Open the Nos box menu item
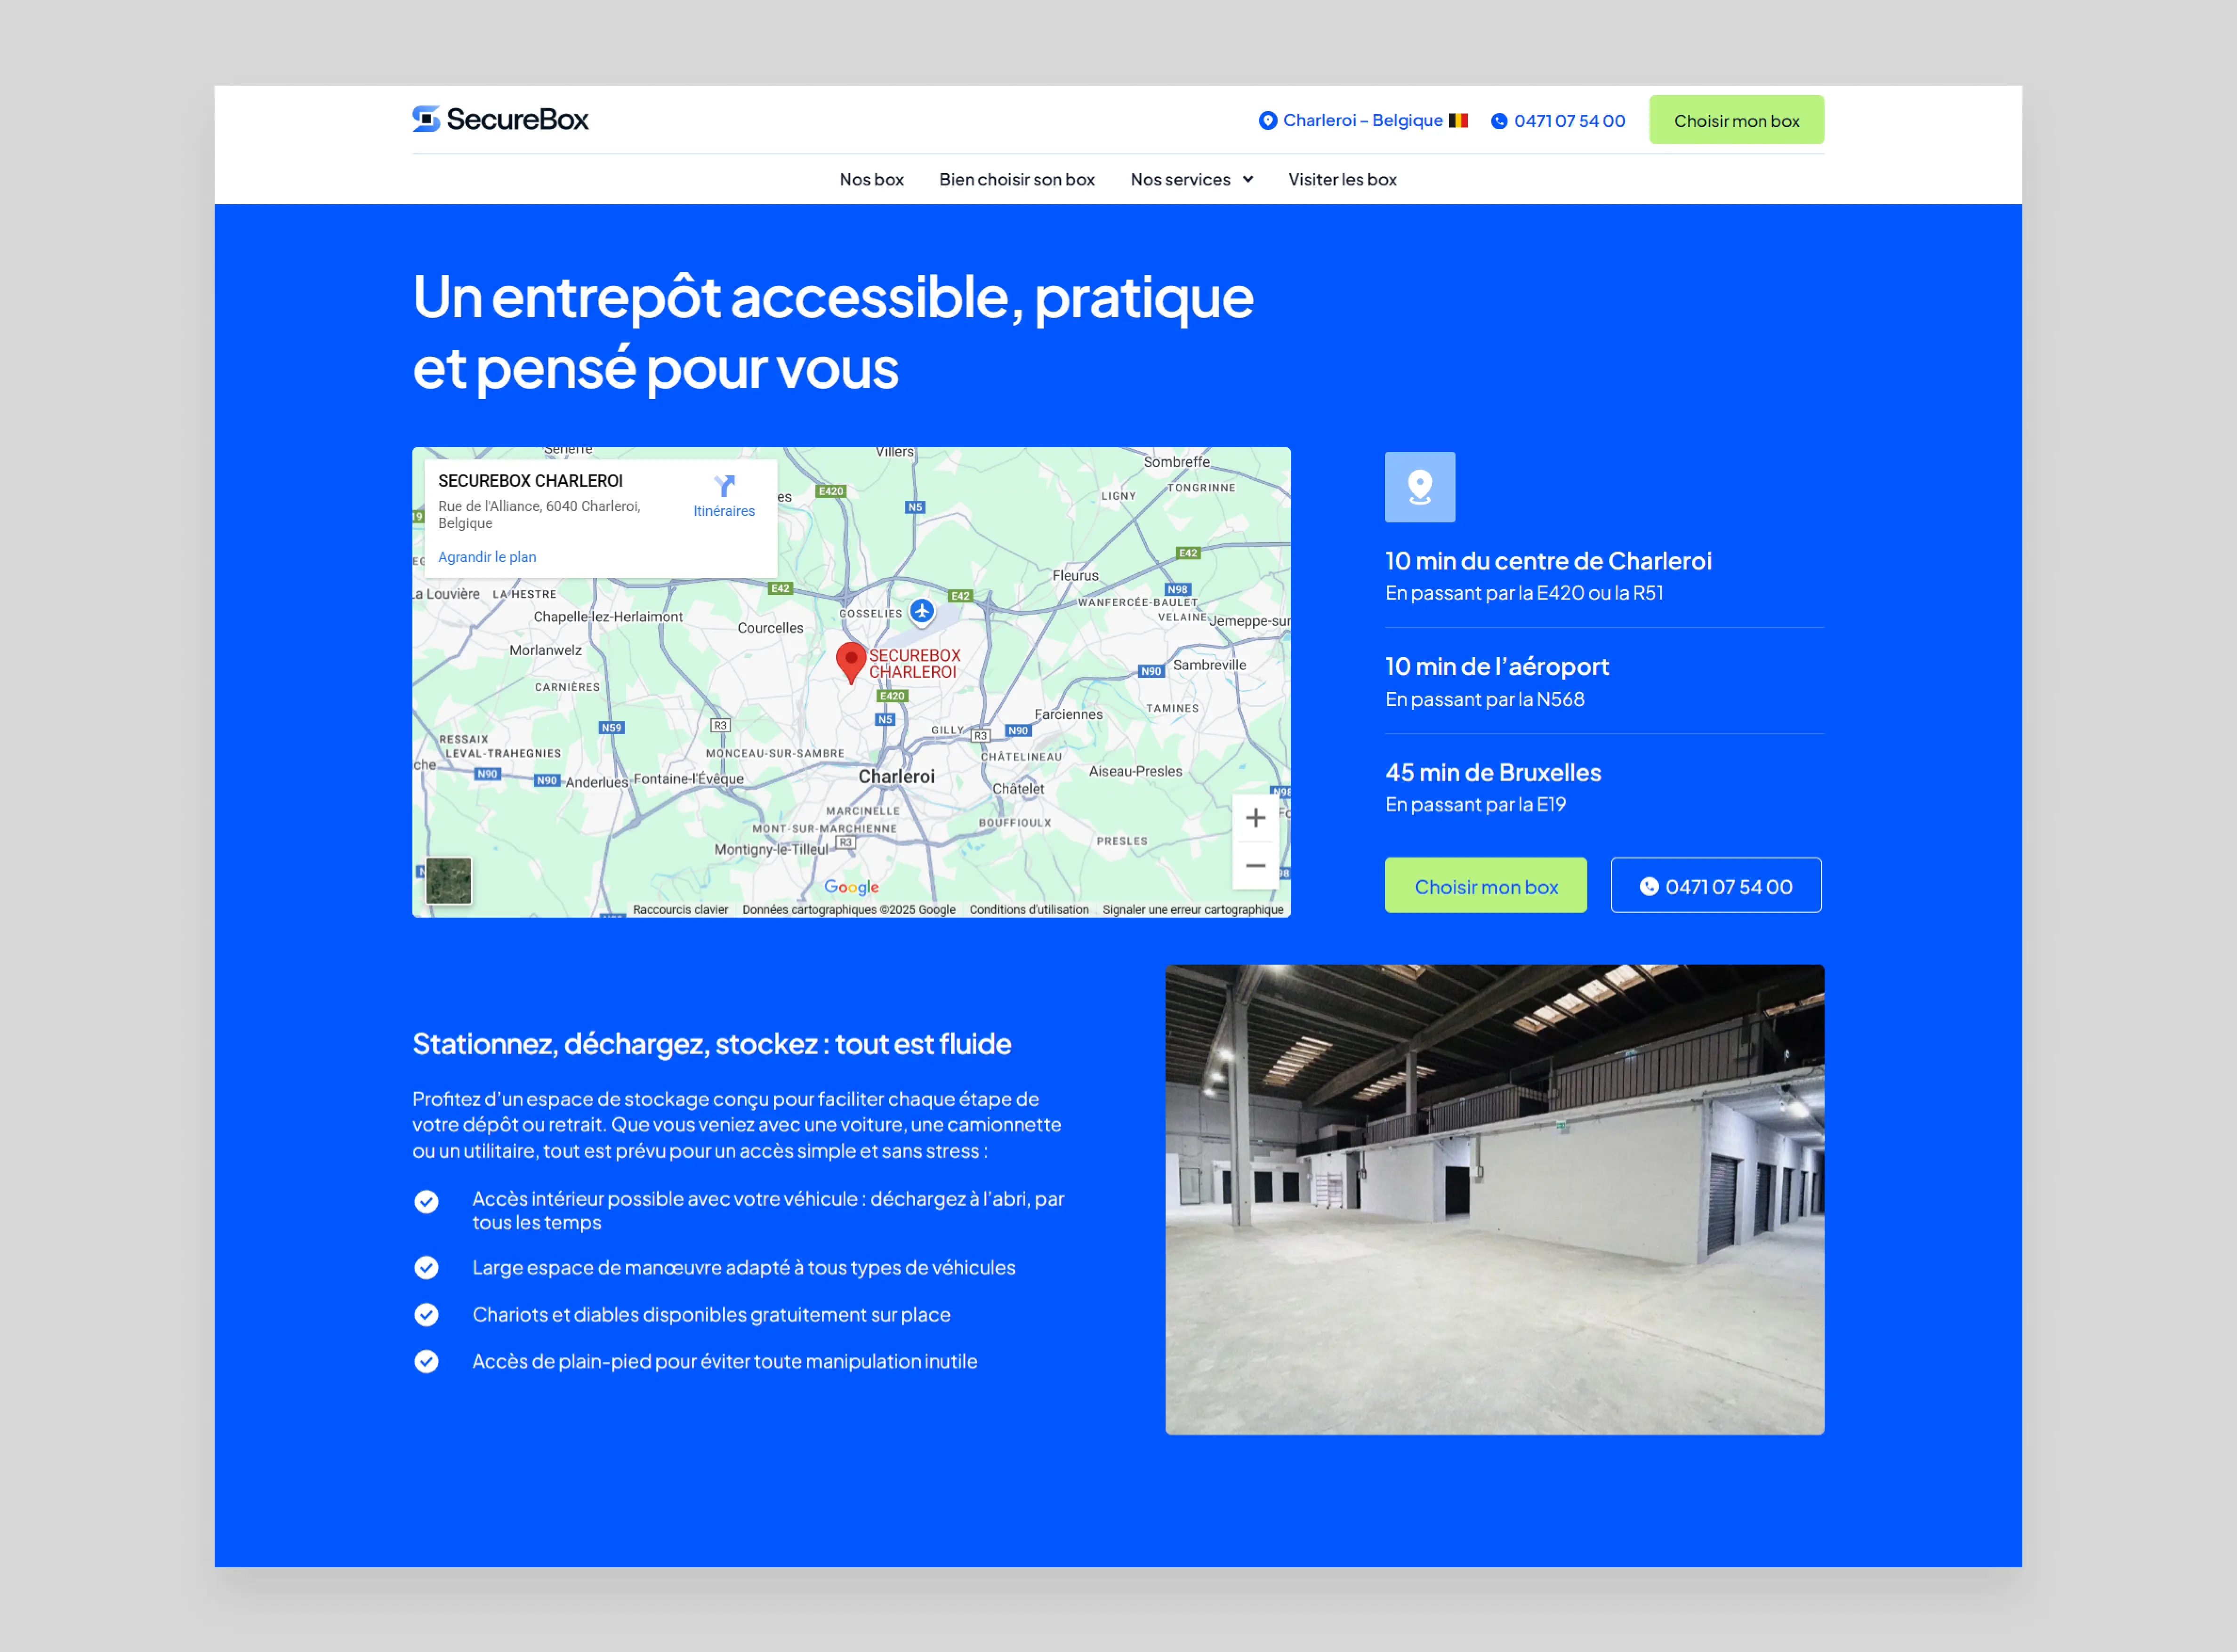The width and height of the screenshot is (2237, 1652). coord(871,180)
